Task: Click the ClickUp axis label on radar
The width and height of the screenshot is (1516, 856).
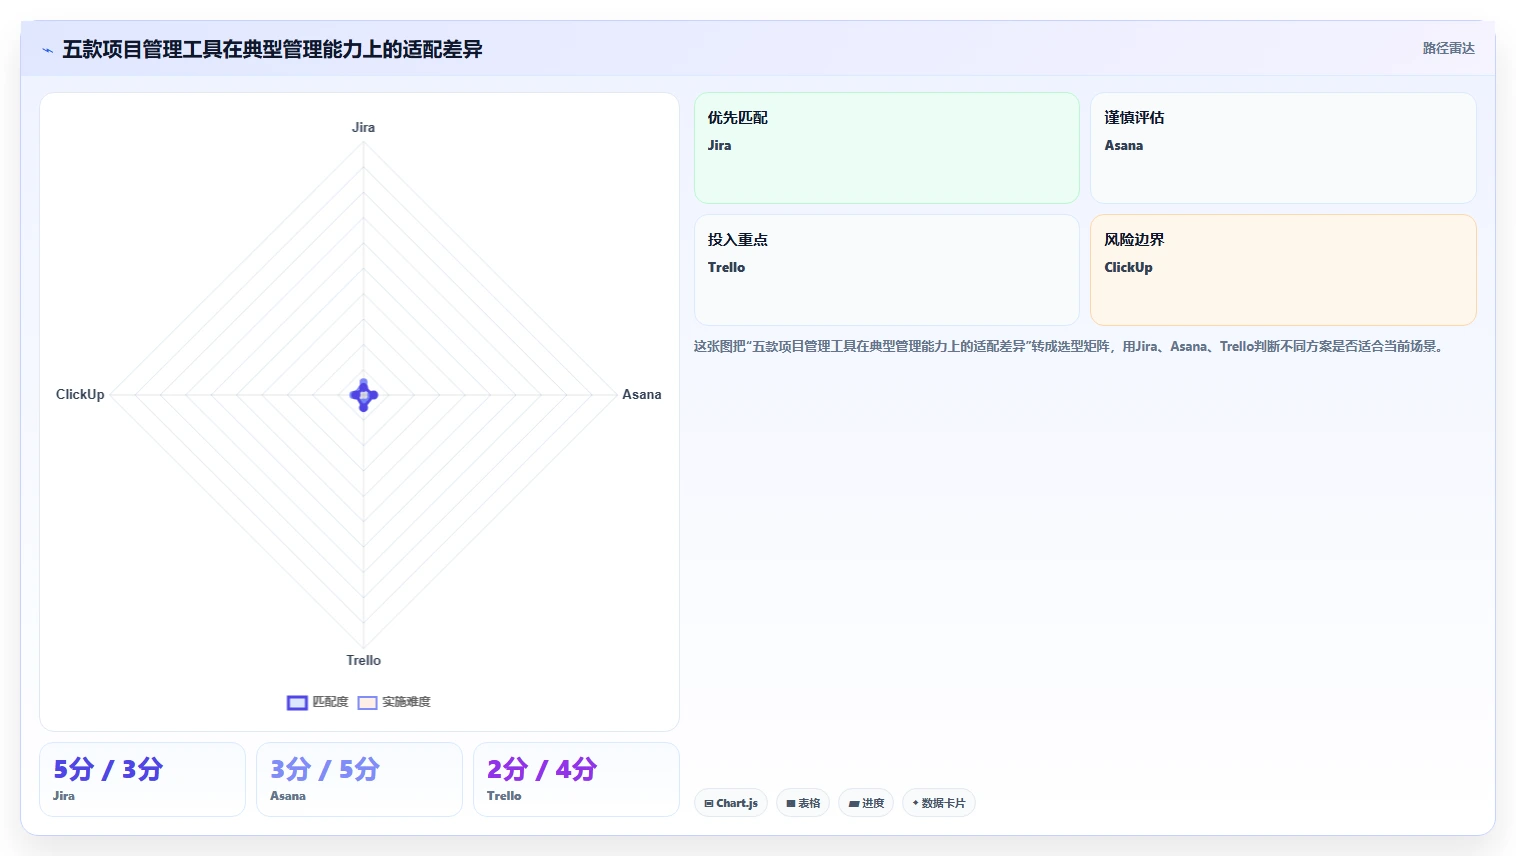Action: pos(80,394)
